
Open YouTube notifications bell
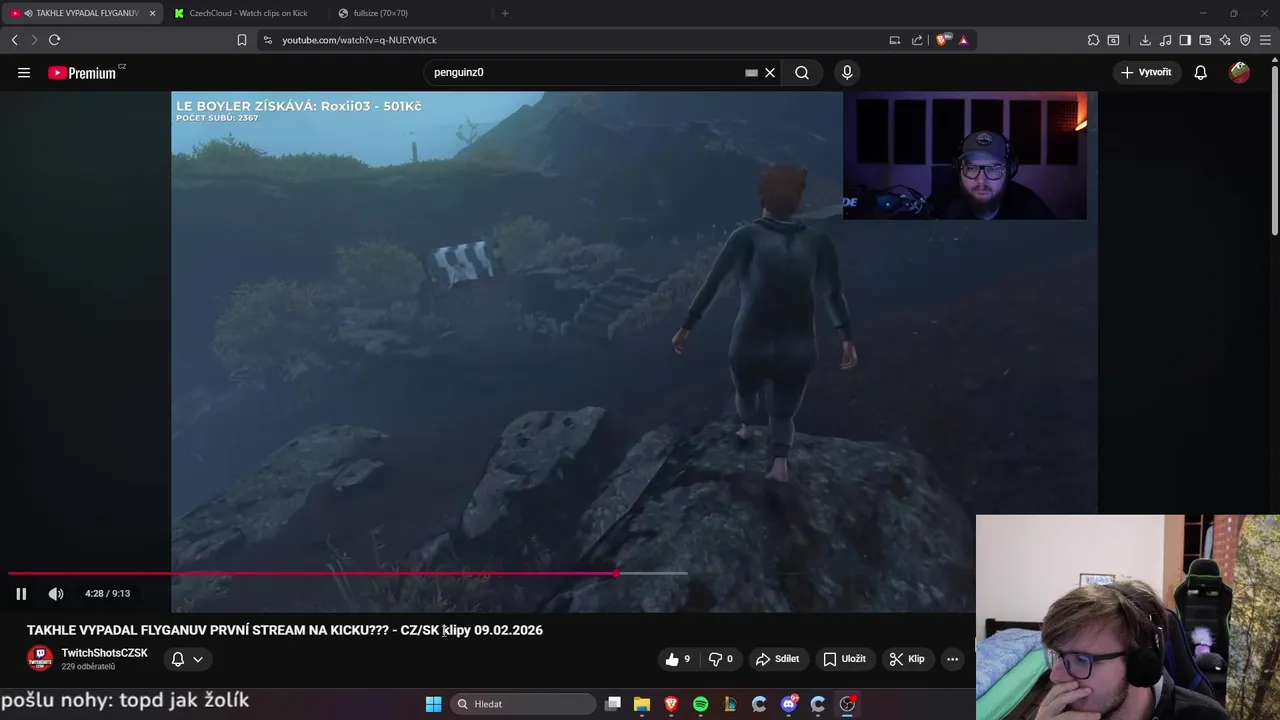(1201, 72)
